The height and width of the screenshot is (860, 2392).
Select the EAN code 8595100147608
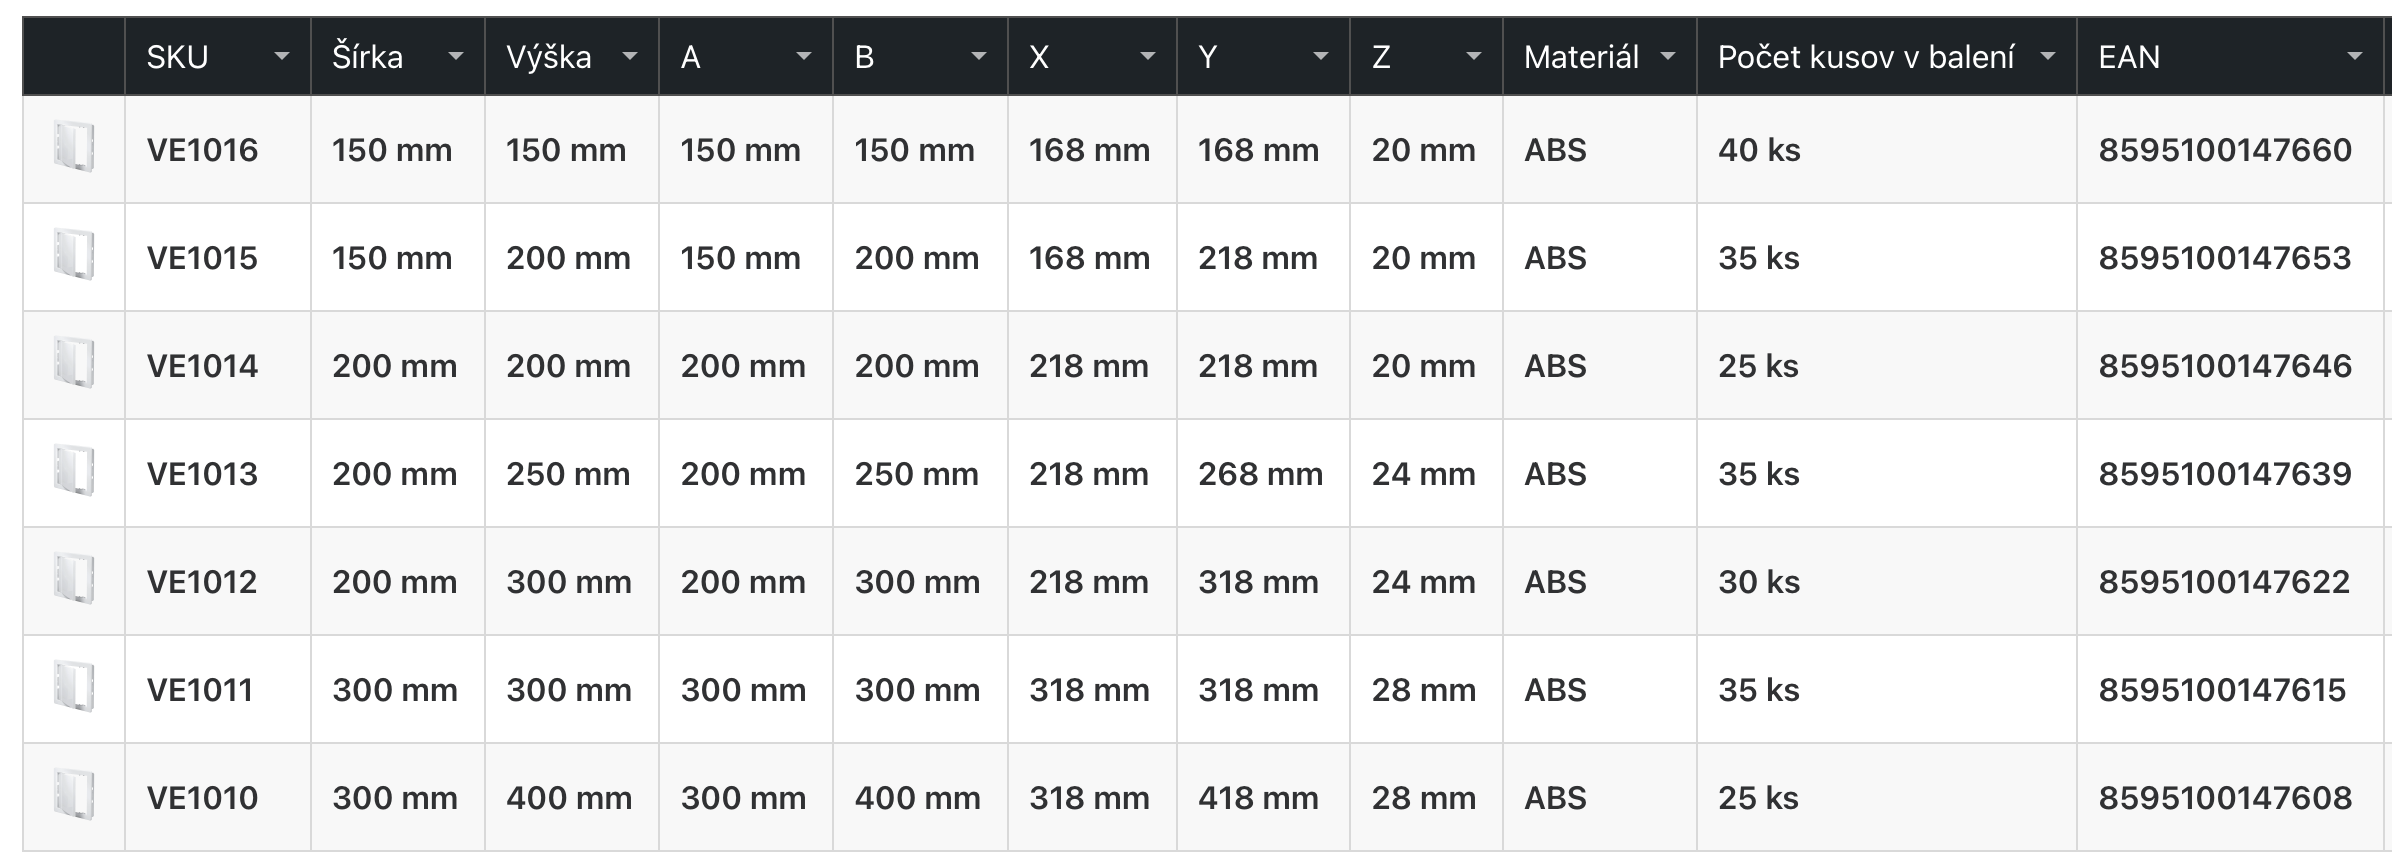point(2225,798)
